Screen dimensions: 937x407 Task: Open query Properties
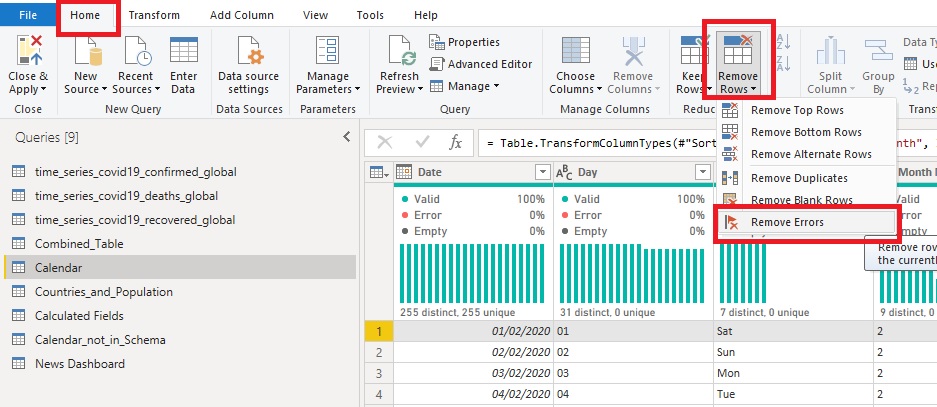click(x=464, y=42)
